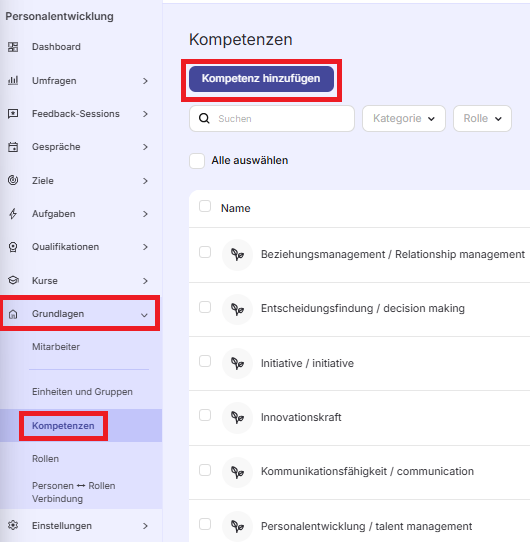This screenshot has width=530, height=542.
Task: Select the Beziehungsmanagement row checkbox
Action: click(x=205, y=252)
